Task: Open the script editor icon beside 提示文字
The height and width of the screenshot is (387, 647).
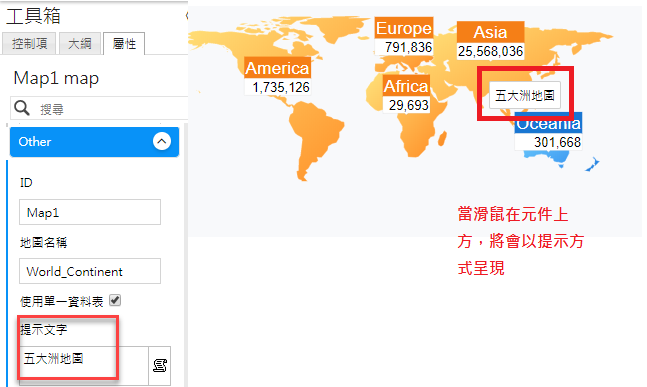Action: (x=160, y=366)
